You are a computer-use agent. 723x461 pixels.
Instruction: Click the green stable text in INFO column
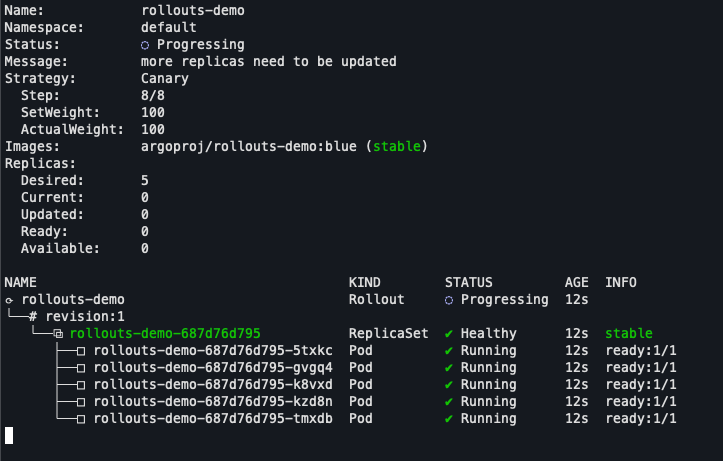629,333
